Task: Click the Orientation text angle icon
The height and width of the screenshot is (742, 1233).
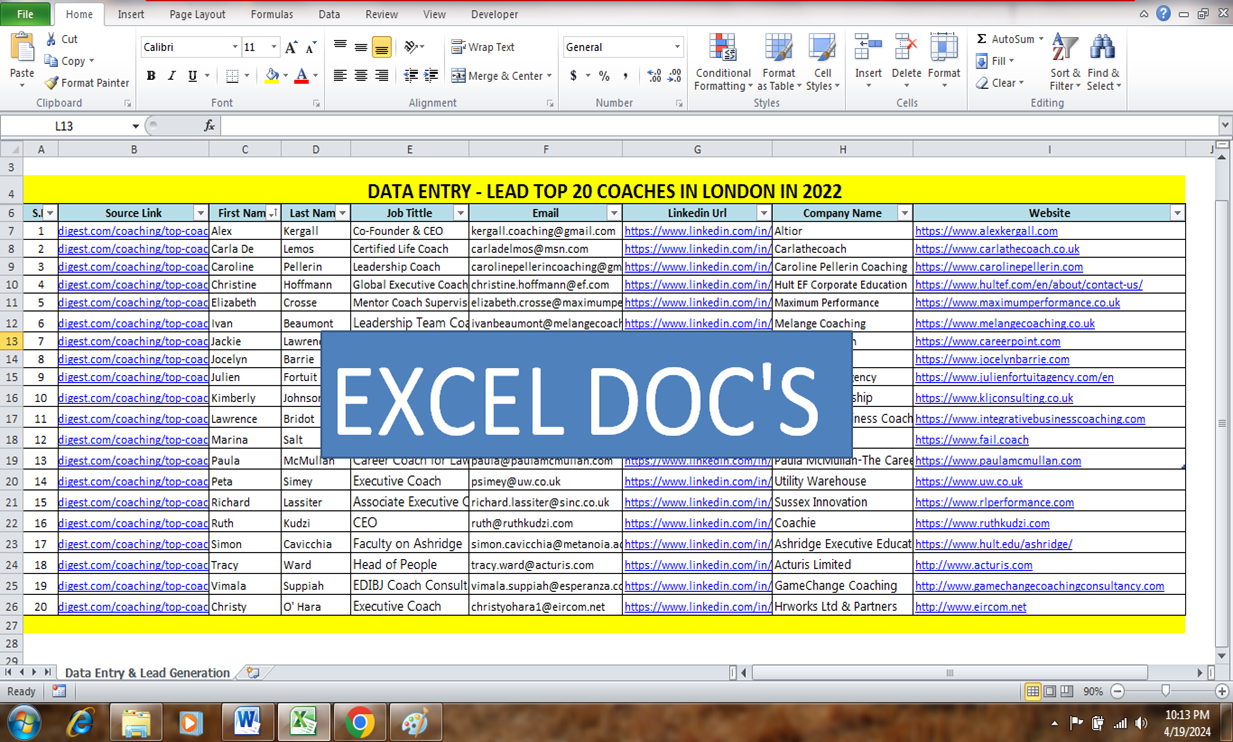Action: (x=411, y=47)
